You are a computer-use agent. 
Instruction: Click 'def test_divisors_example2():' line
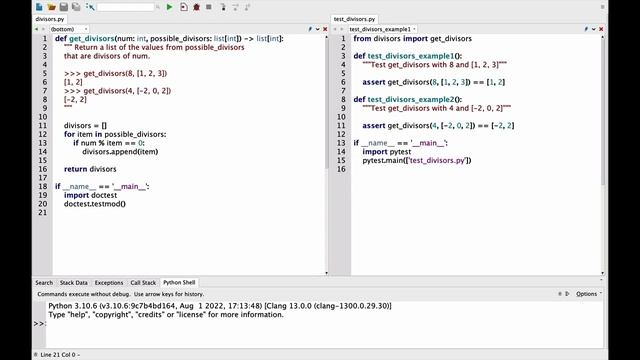pyautogui.click(x=408, y=99)
